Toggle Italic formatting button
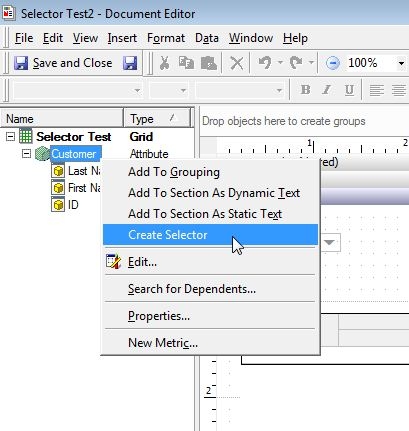Image resolution: width=409 pixels, height=431 pixels. click(x=327, y=90)
